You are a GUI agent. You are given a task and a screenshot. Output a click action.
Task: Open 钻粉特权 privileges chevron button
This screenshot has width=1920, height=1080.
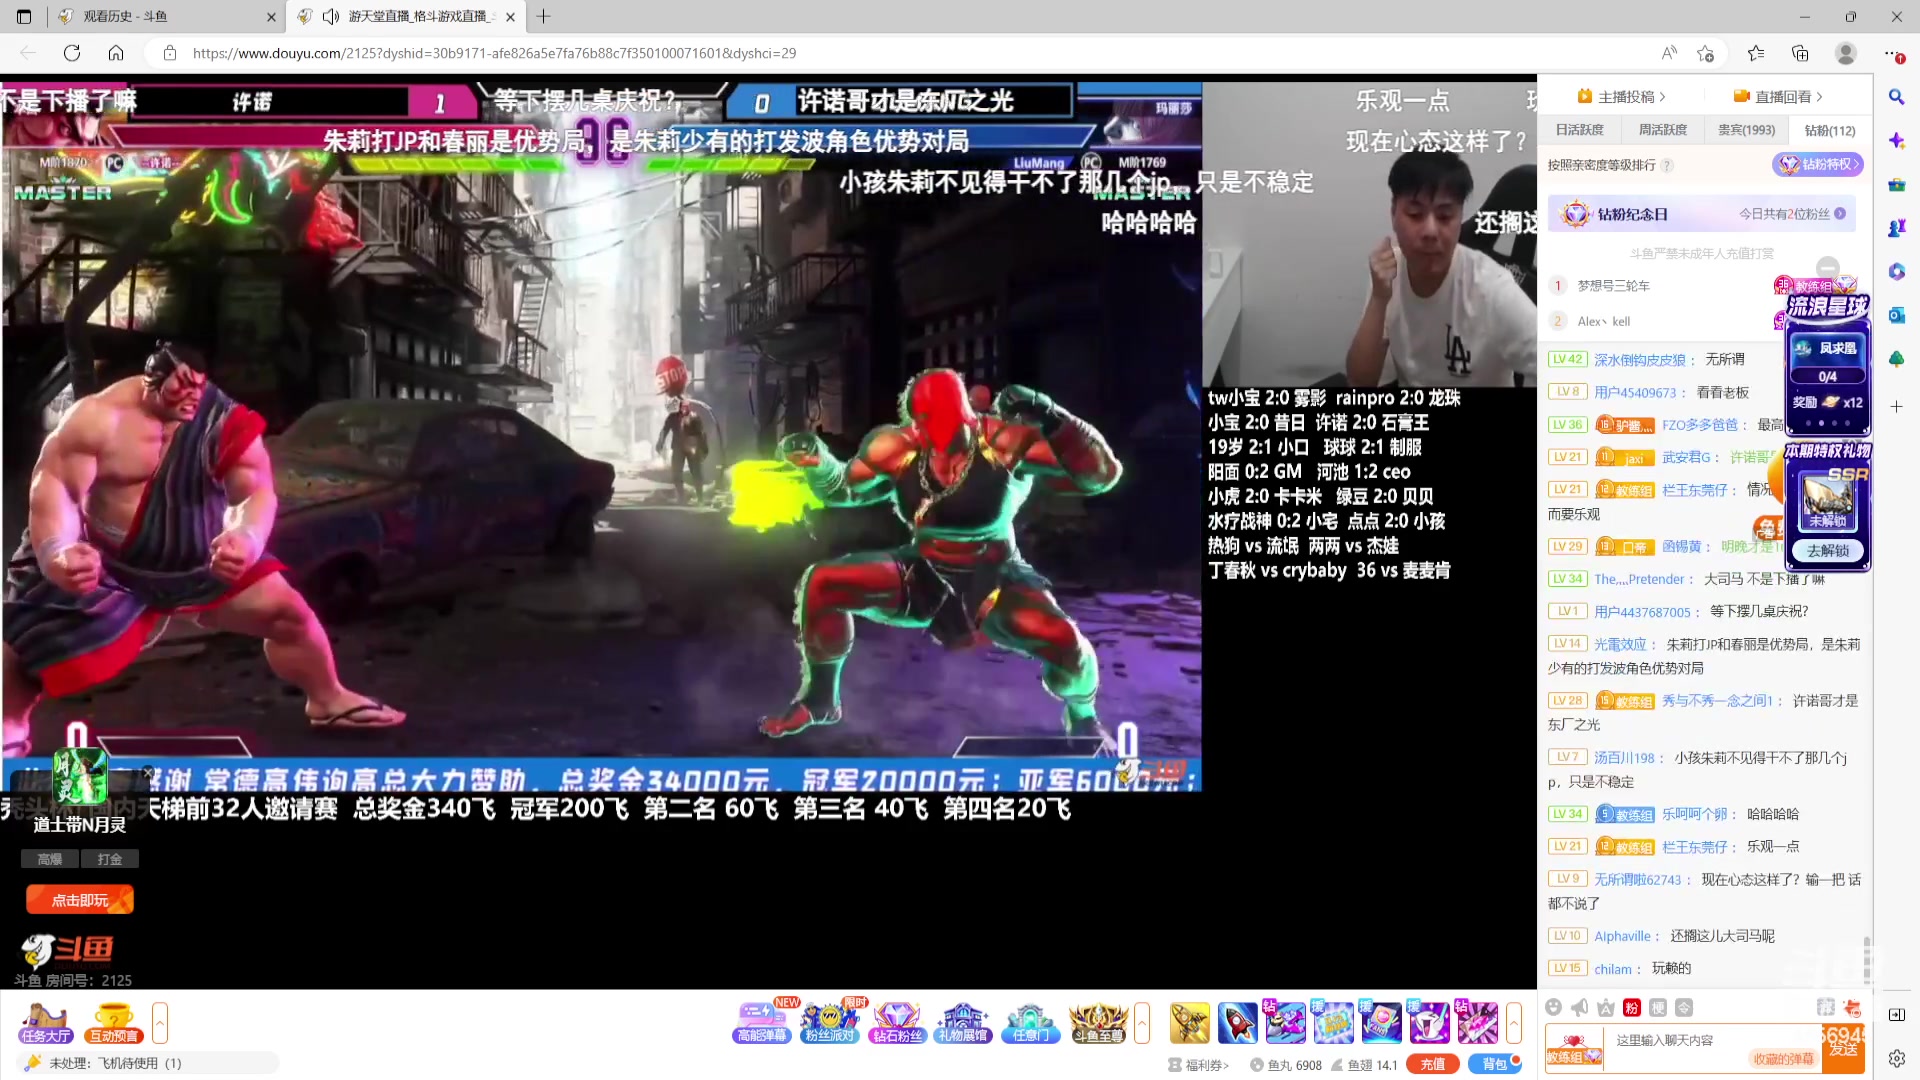[x=1818, y=164]
